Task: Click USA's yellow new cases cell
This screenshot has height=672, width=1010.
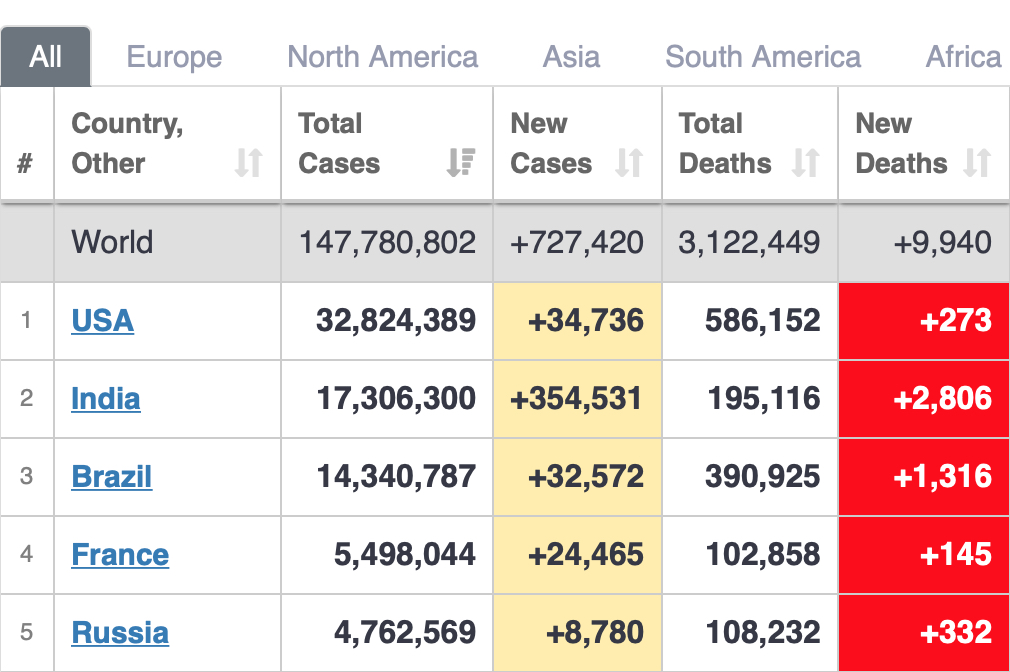Action: pos(577,321)
